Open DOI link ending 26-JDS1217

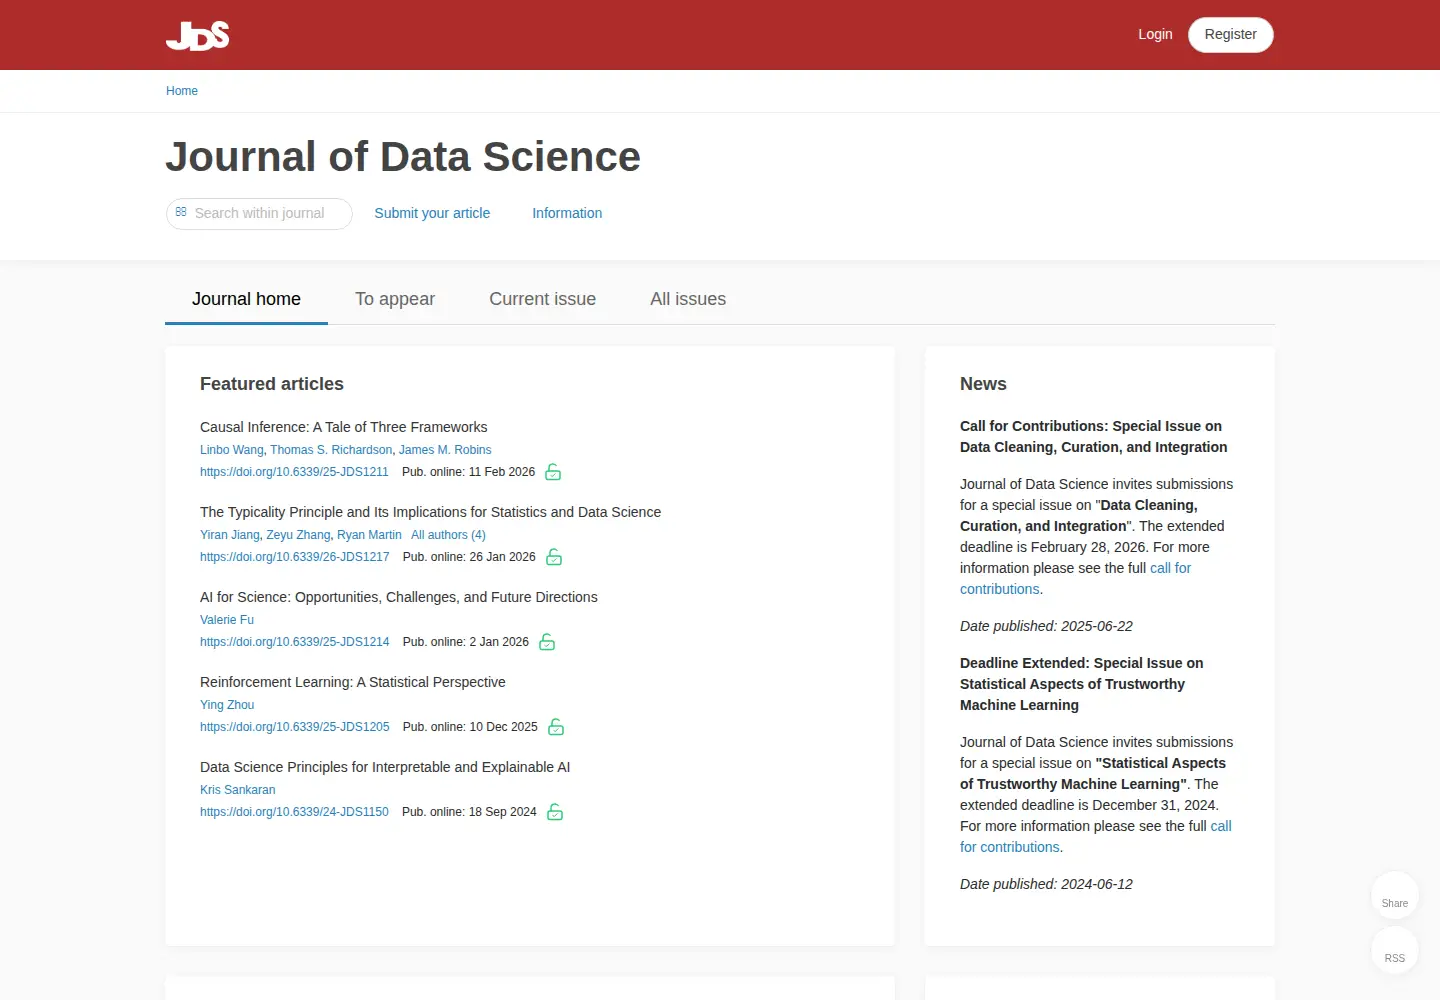tap(294, 557)
